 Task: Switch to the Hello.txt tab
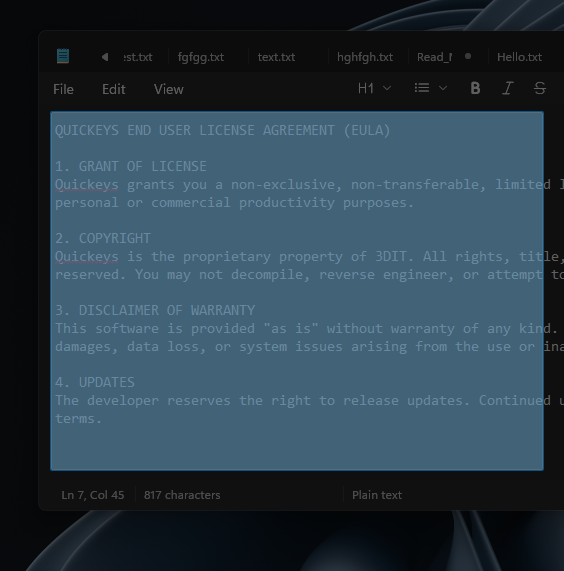point(519,57)
